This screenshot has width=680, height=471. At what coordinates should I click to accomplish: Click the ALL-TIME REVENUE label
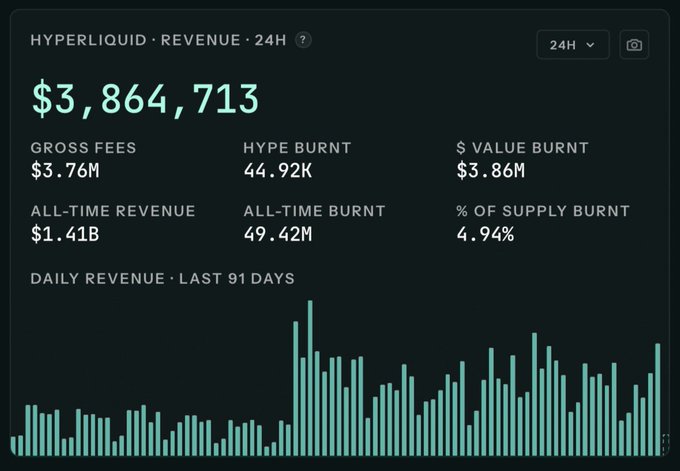(x=113, y=211)
